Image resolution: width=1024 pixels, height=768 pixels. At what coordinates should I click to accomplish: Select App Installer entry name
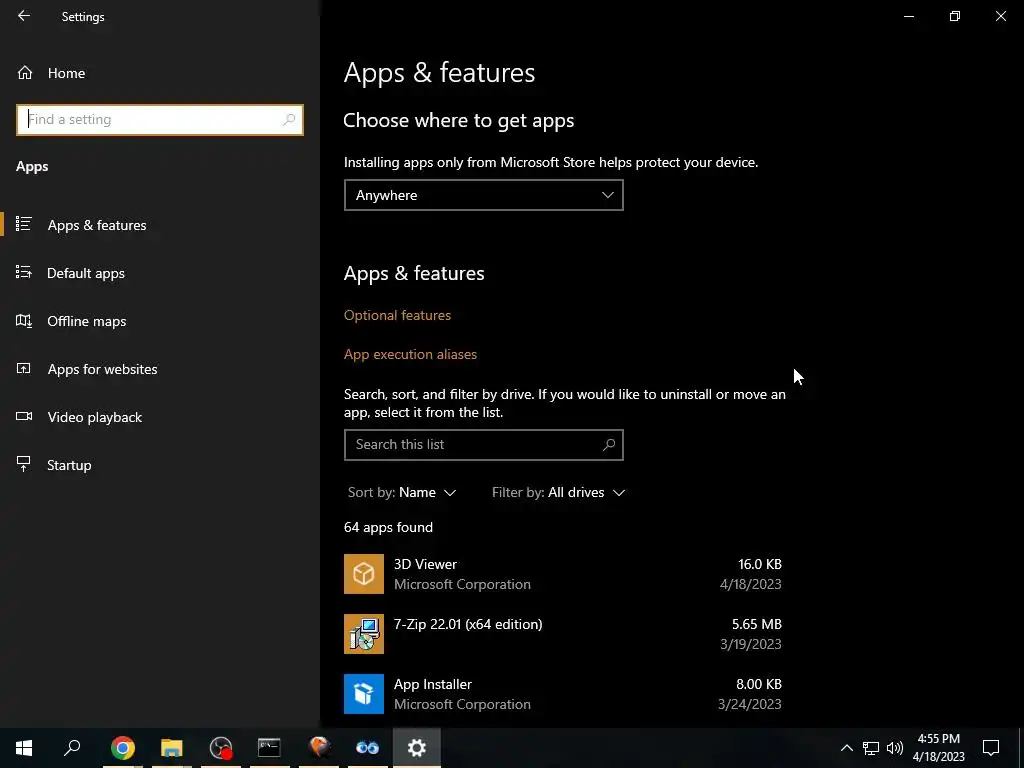[432, 684]
